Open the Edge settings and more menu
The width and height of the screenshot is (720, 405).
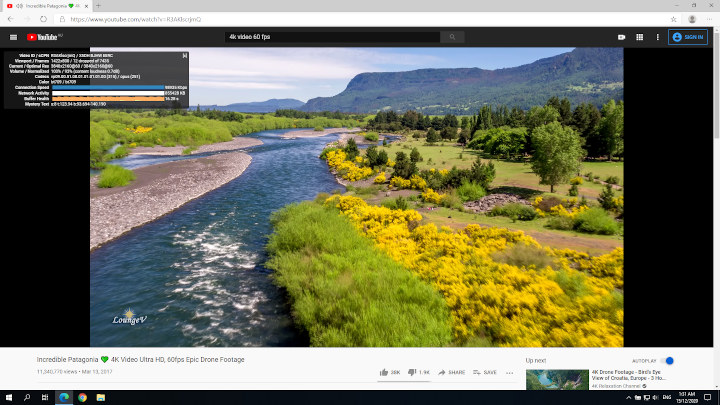pos(709,19)
